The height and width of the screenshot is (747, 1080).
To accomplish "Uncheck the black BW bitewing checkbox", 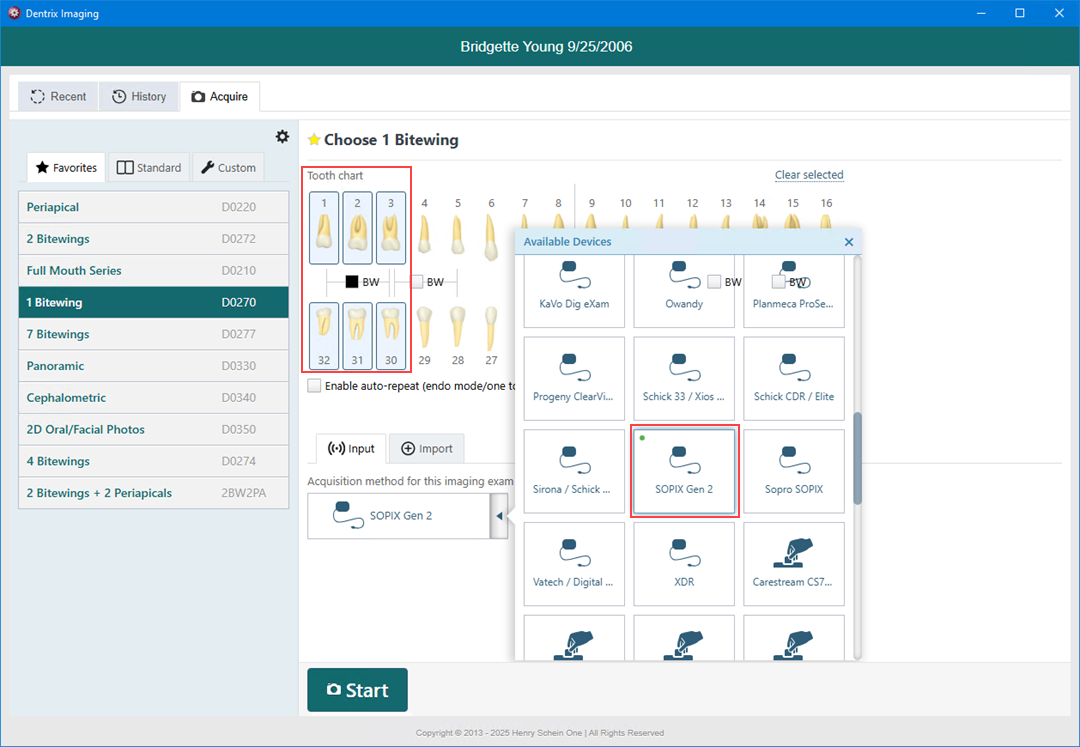I will point(352,282).
